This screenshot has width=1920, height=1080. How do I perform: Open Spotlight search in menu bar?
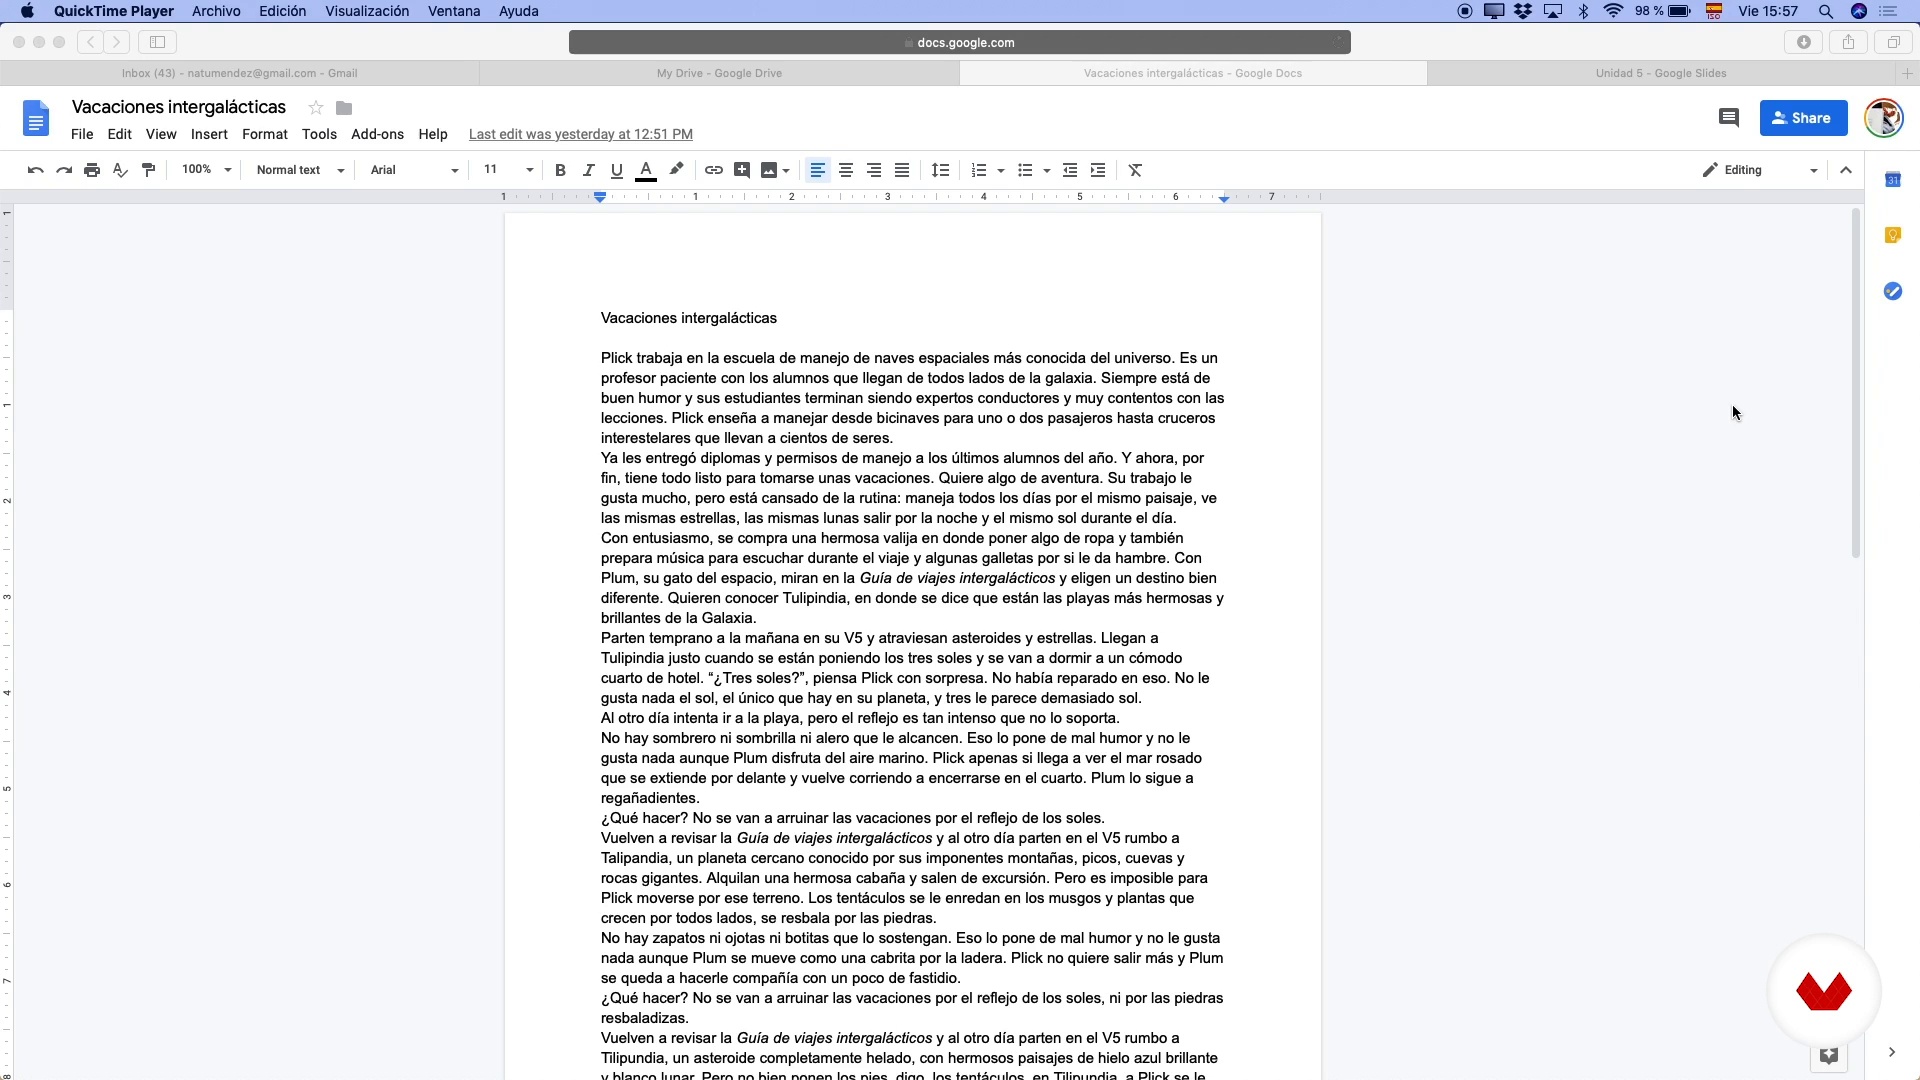pos(1826,11)
